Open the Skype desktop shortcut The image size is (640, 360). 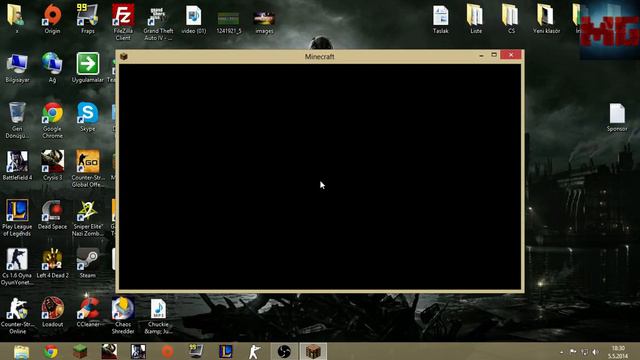pos(87,117)
